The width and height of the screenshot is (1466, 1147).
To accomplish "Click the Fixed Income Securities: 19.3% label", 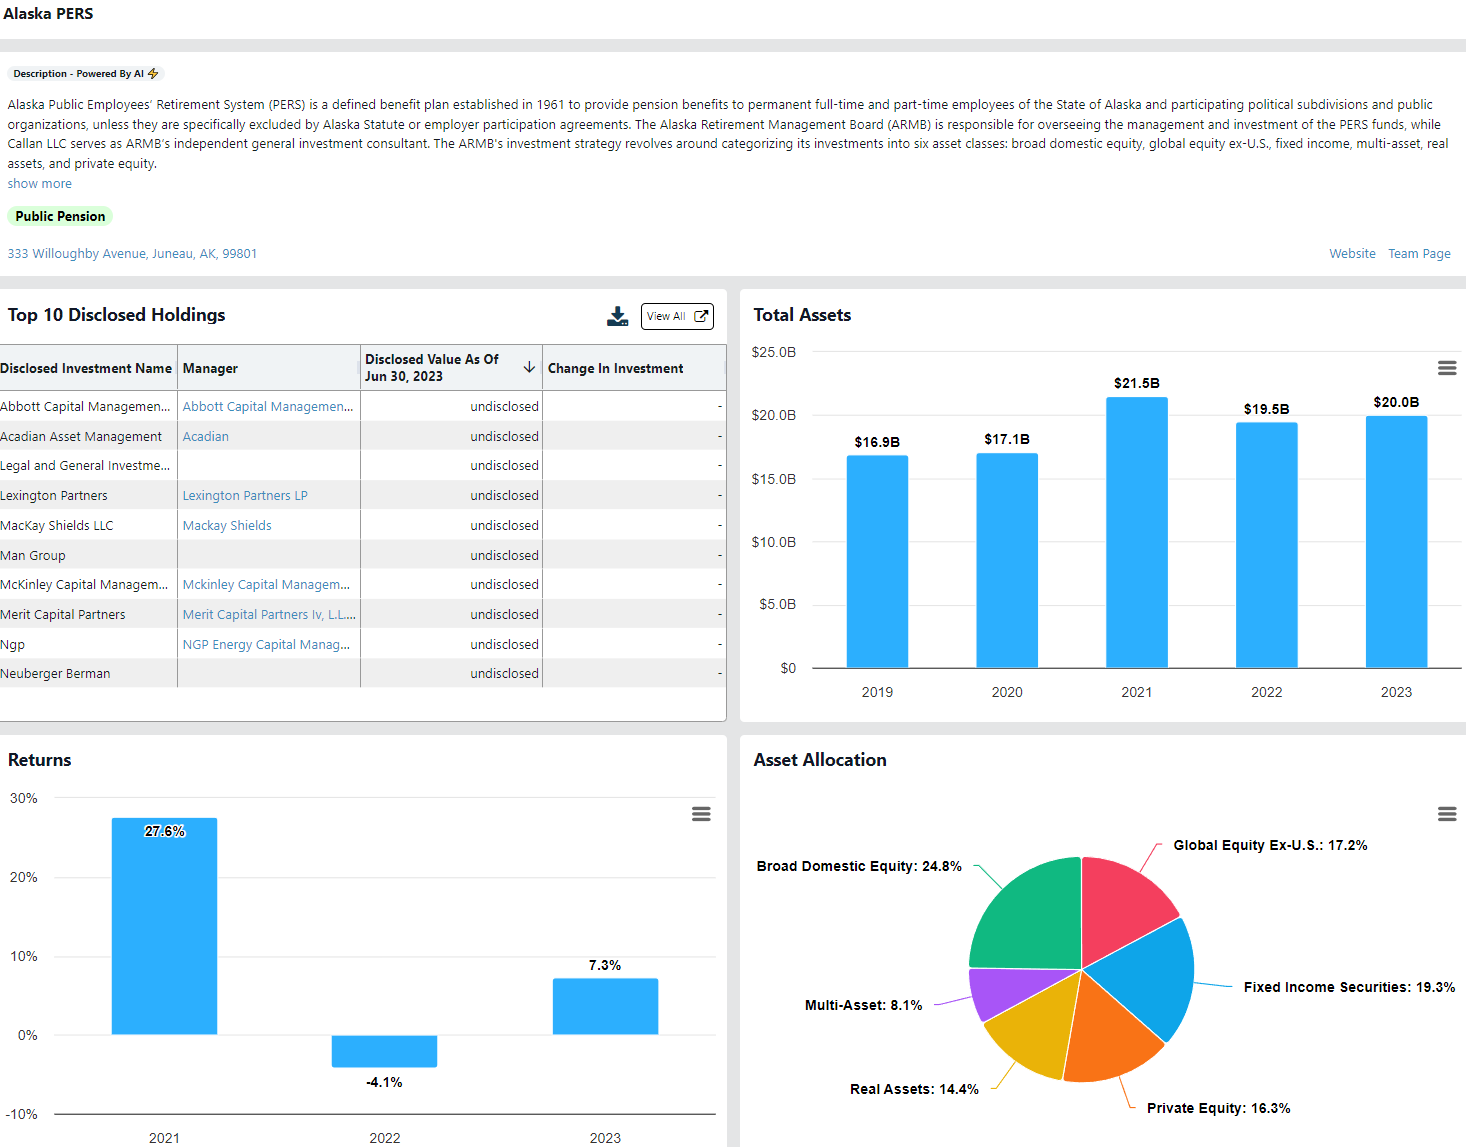I will click(x=1349, y=987).
